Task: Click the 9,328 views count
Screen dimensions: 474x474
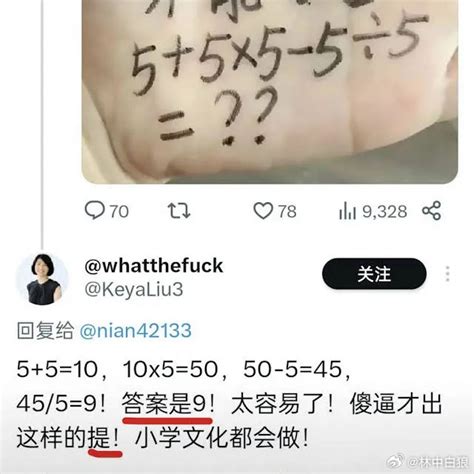Action: point(385,211)
